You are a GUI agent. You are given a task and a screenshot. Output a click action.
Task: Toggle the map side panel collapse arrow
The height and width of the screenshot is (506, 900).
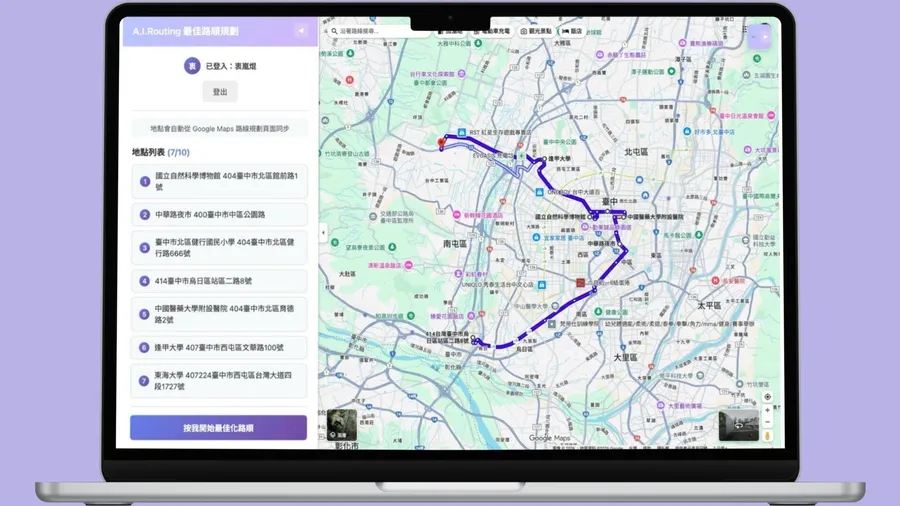(x=323, y=233)
